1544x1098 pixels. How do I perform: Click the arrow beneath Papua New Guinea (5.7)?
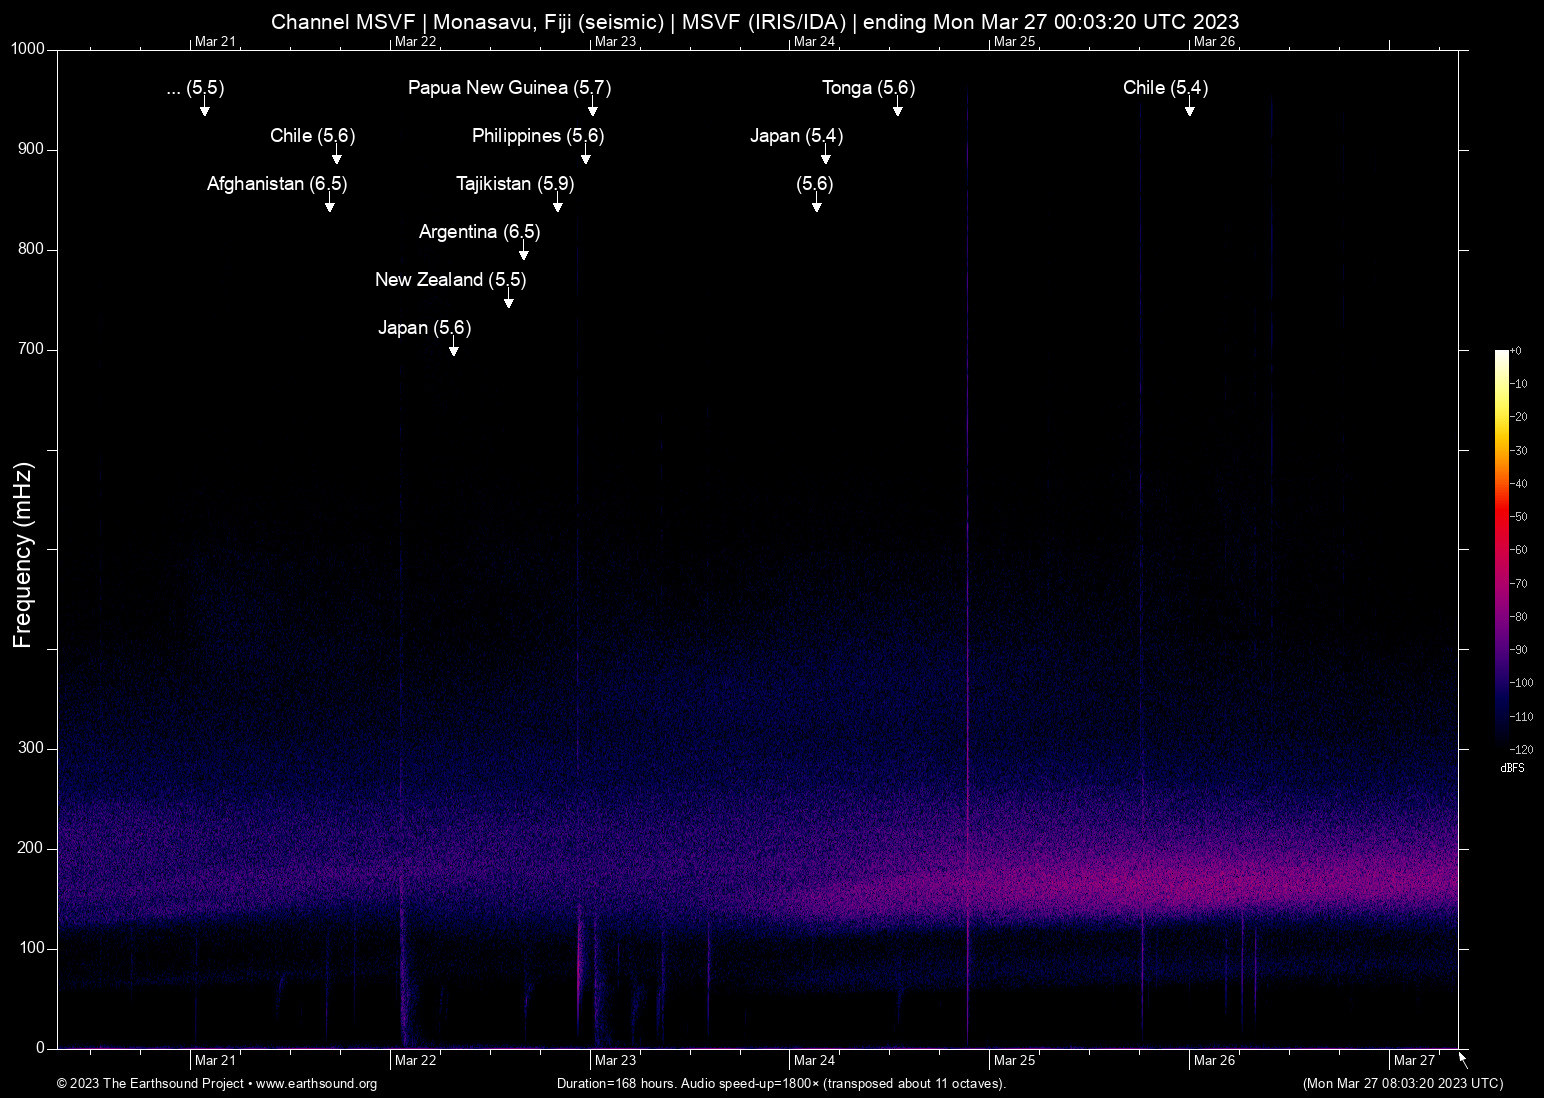coord(592,109)
